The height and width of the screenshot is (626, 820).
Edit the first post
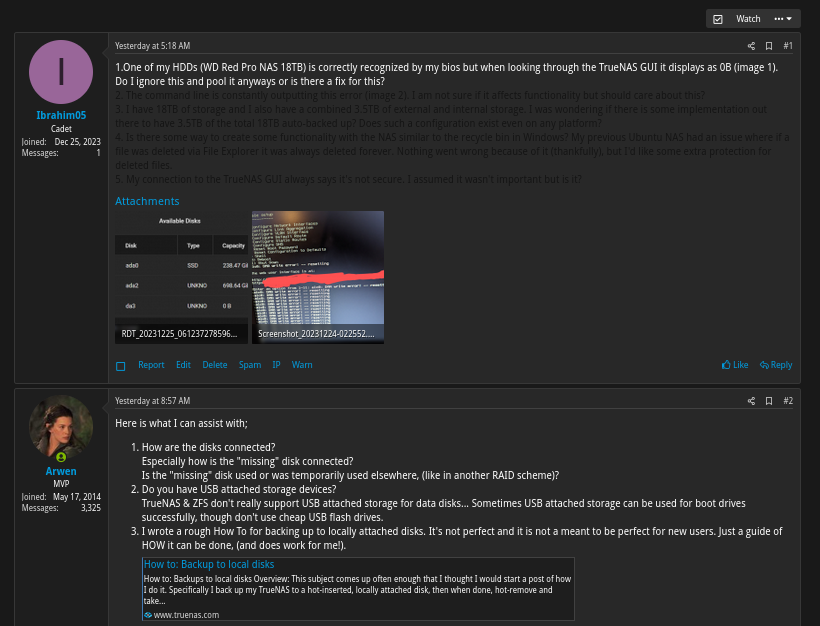point(183,365)
